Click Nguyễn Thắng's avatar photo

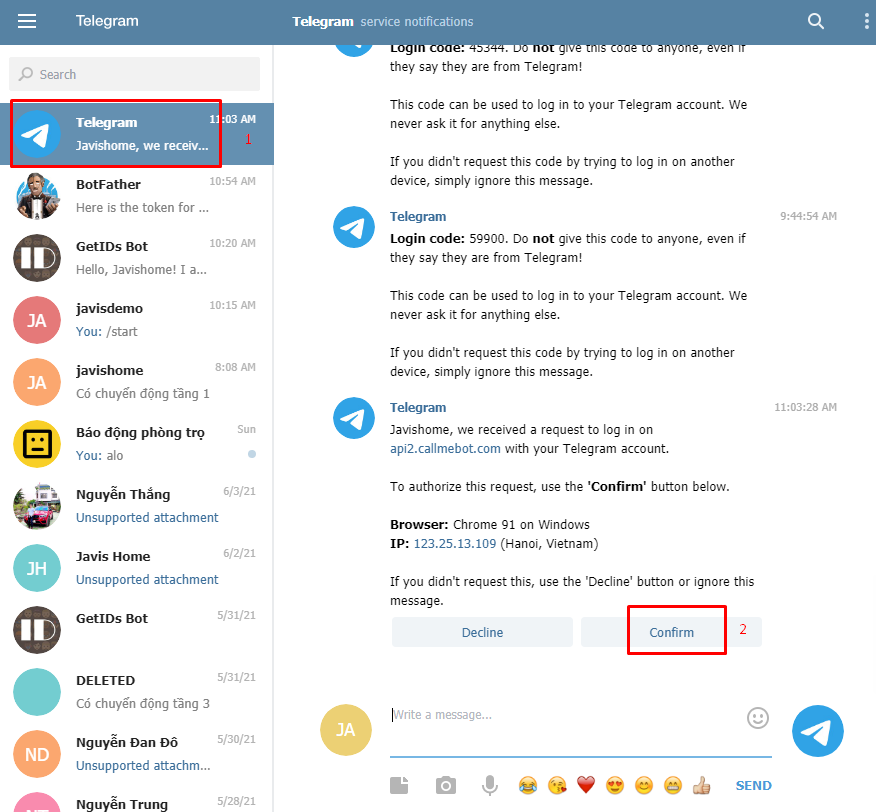pos(37,506)
